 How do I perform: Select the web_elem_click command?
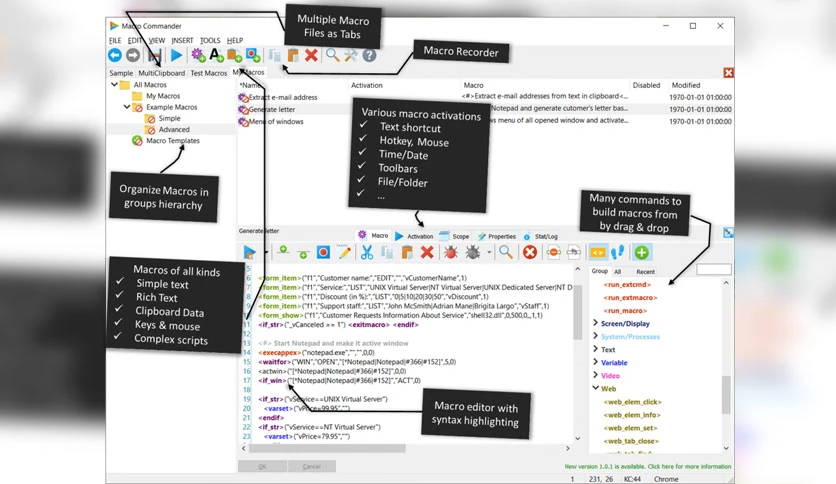[x=632, y=402]
